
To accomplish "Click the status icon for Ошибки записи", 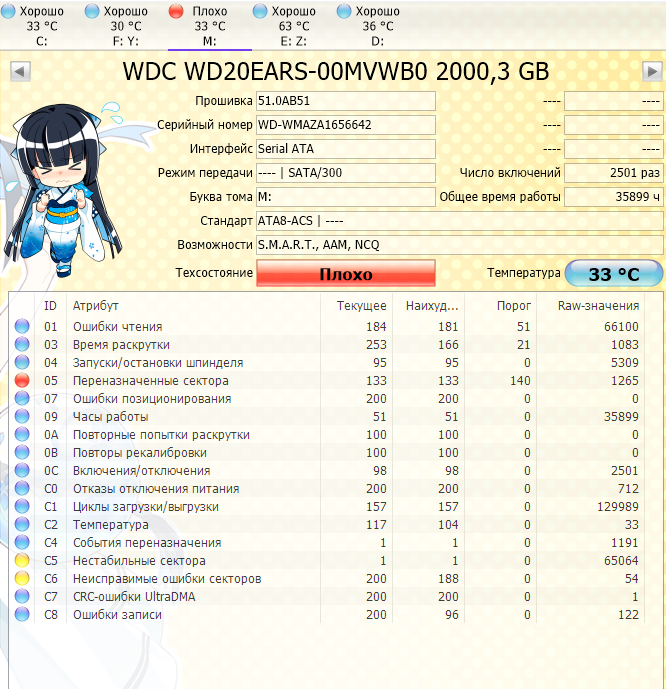I will click(x=22, y=614).
